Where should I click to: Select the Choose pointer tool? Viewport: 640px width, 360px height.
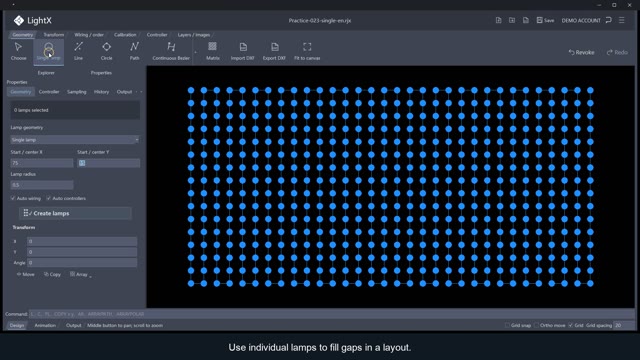click(x=18, y=51)
